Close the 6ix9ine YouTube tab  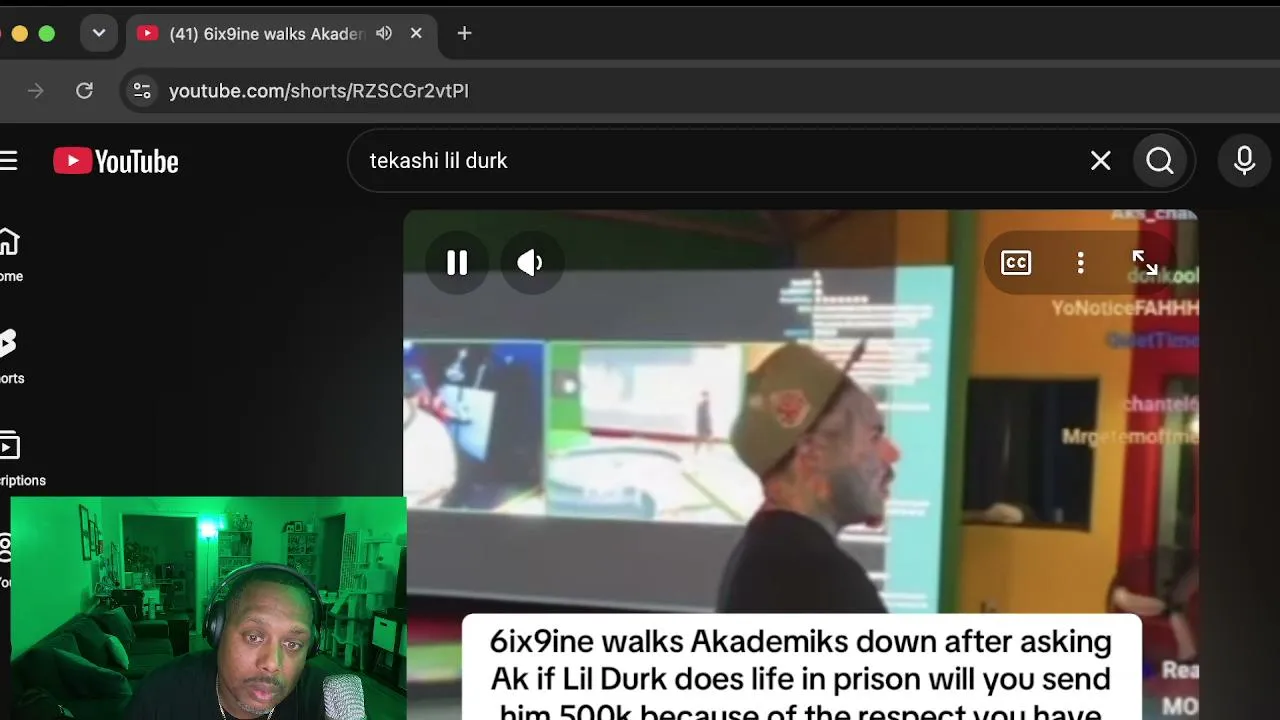pos(416,34)
